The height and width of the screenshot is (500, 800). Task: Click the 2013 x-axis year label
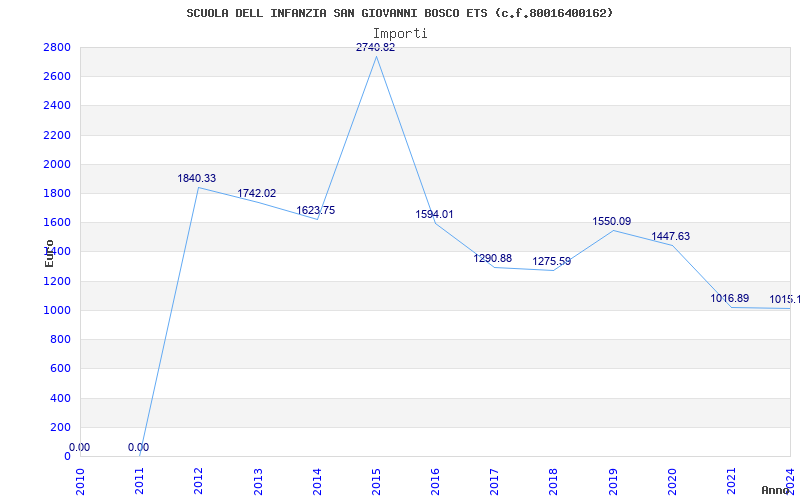(x=258, y=482)
